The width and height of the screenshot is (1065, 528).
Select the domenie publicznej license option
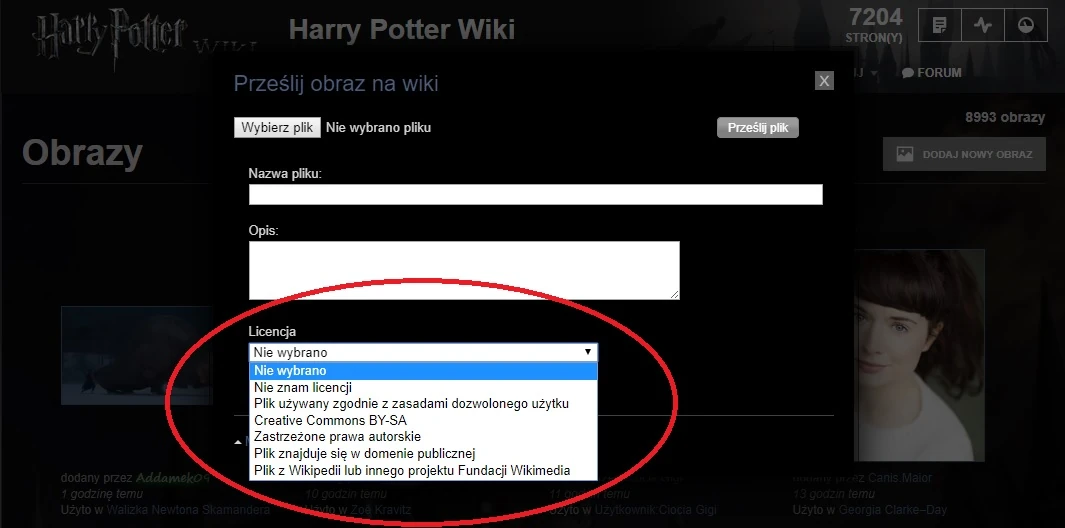423,453
